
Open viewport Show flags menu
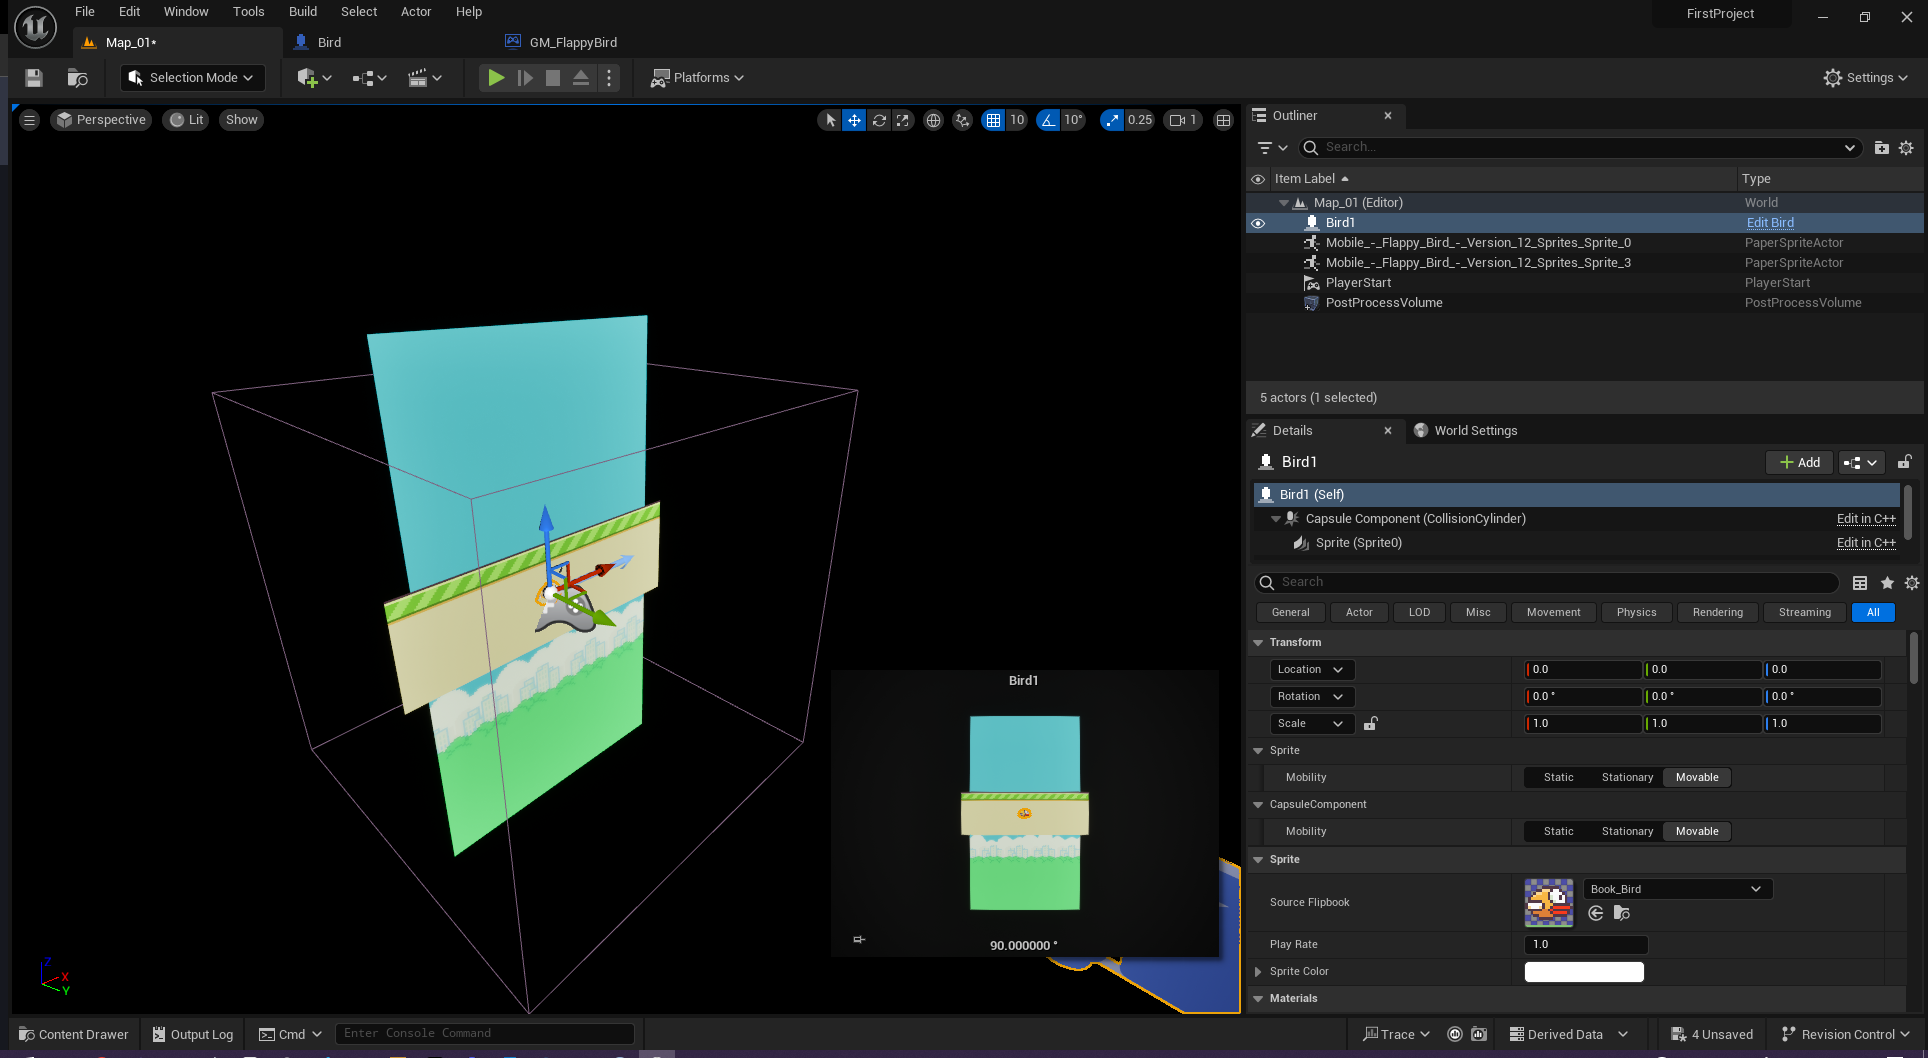pyautogui.click(x=241, y=120)
